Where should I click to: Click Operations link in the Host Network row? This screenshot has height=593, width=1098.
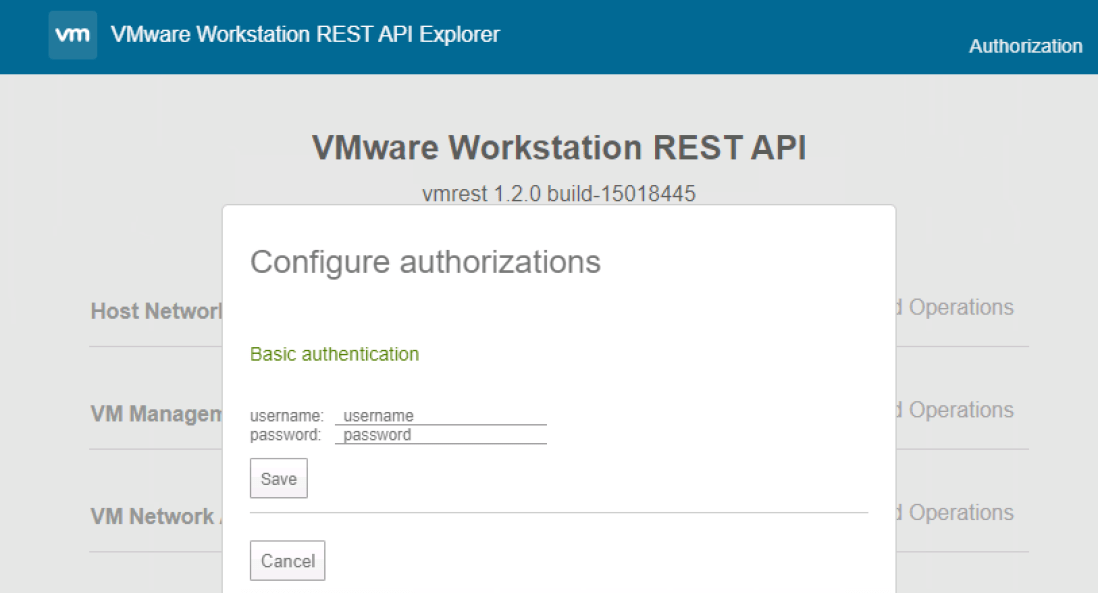coord(960,308)
